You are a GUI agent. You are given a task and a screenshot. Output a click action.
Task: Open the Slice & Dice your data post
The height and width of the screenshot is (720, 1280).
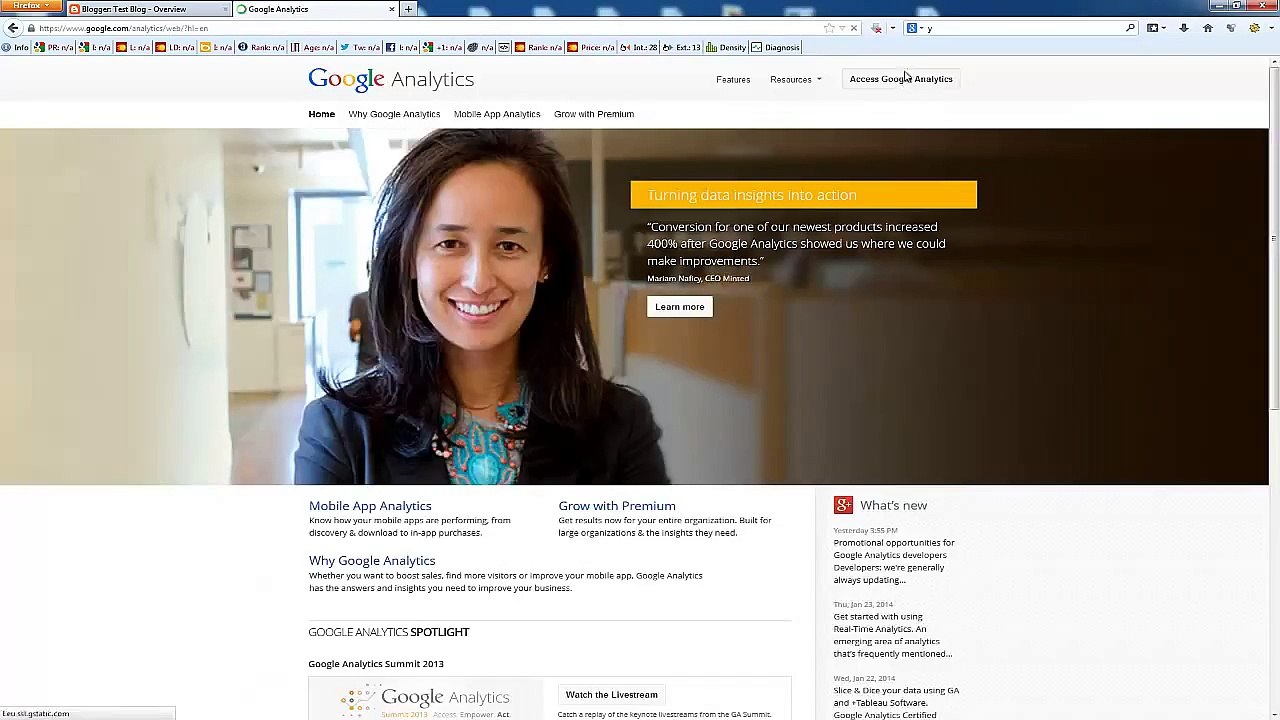[x=896, y=702]
